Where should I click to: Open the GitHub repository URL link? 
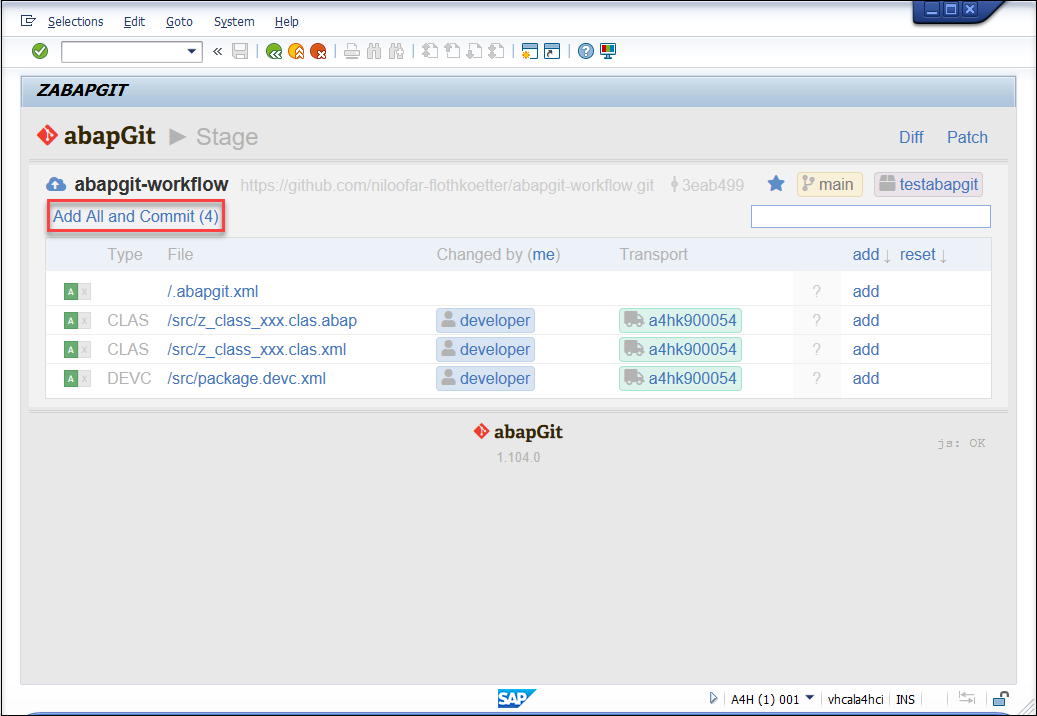pos(447,185)
